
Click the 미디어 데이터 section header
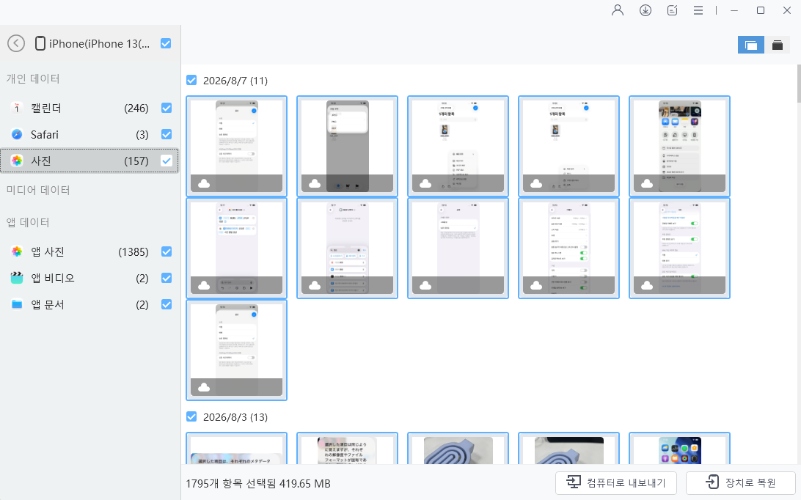click(38, 190)
